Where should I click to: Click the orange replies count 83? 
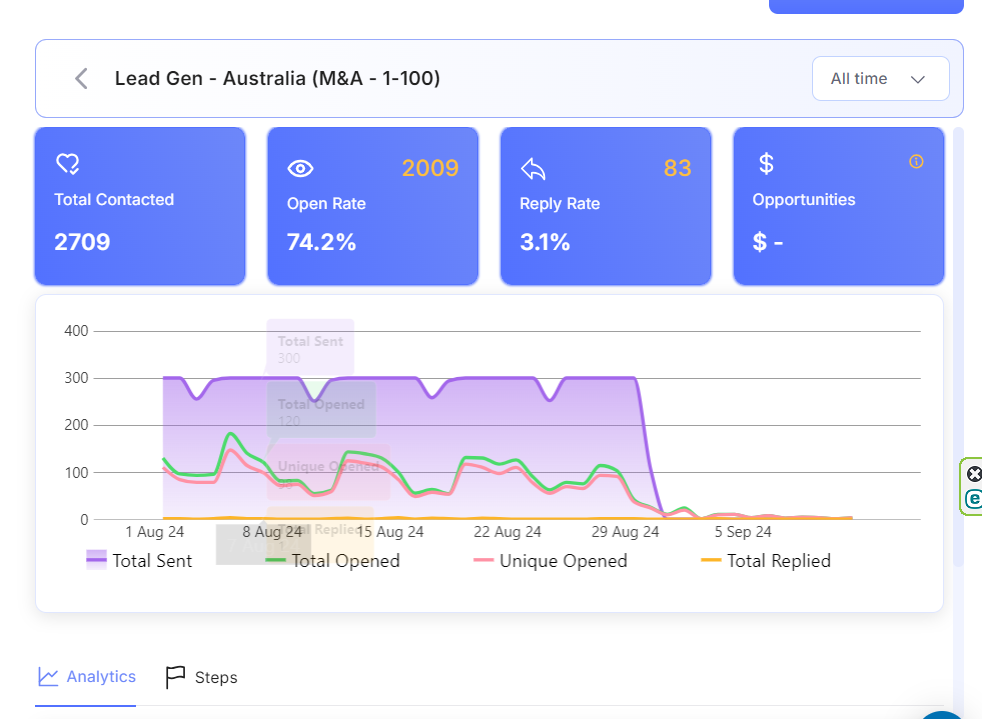click(678, 168)
